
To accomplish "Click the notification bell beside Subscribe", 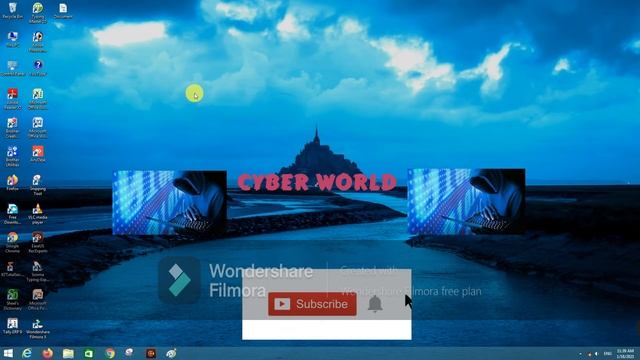I will point(375,304).
